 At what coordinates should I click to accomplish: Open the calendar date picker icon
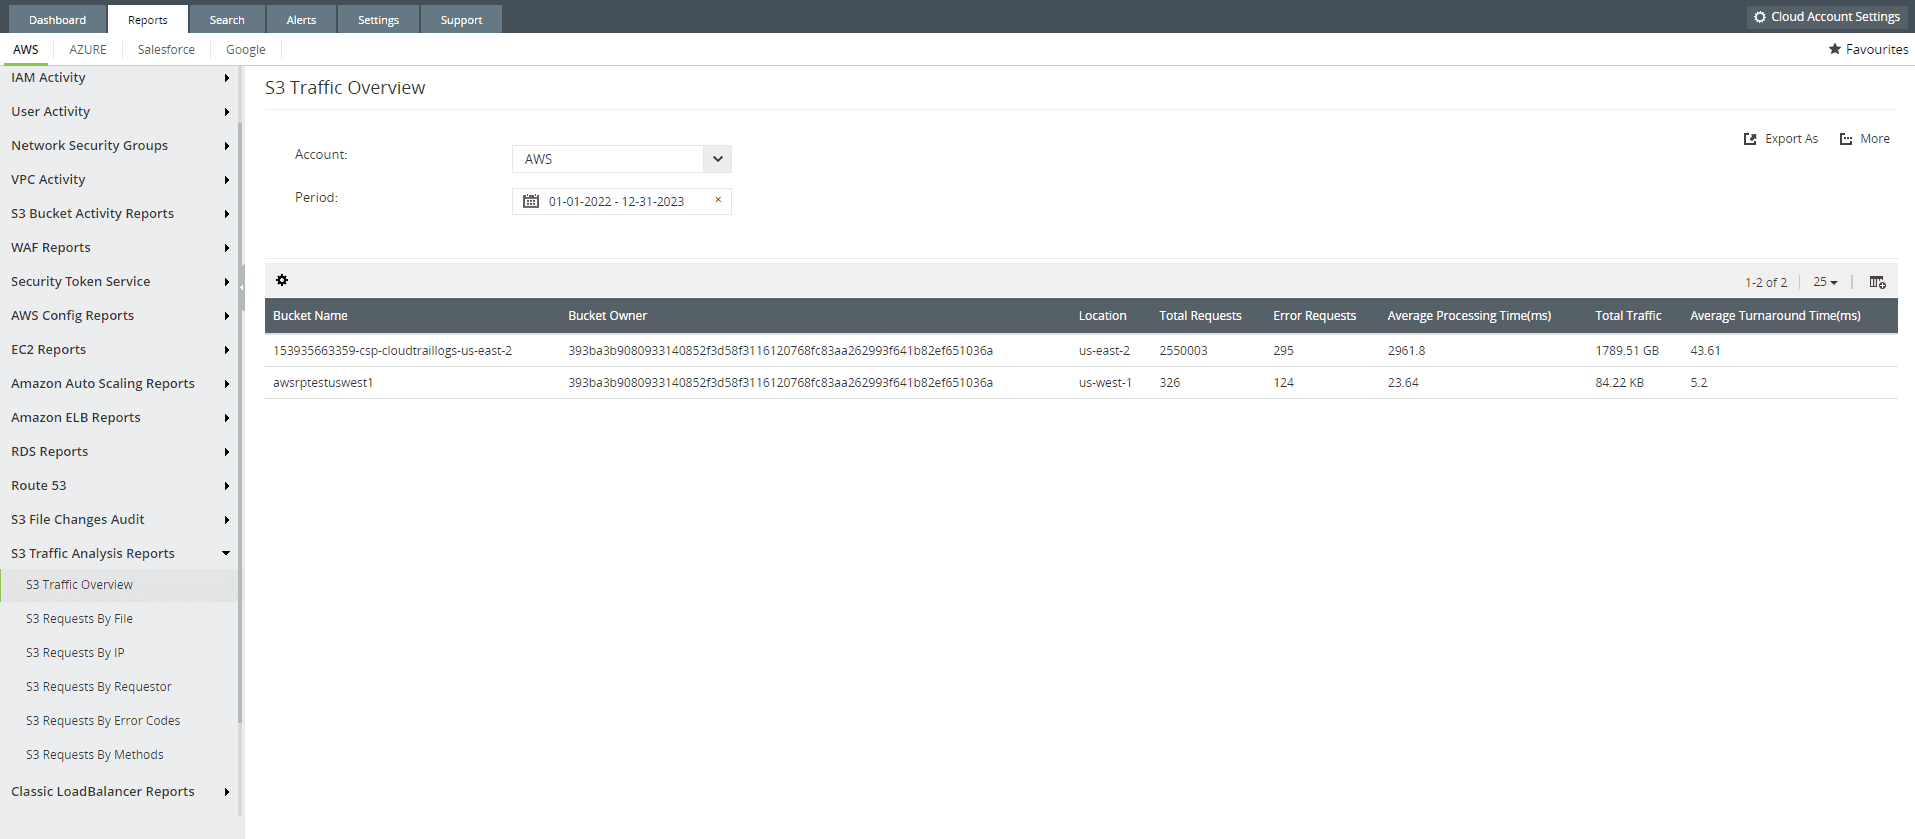pos(531,202)
